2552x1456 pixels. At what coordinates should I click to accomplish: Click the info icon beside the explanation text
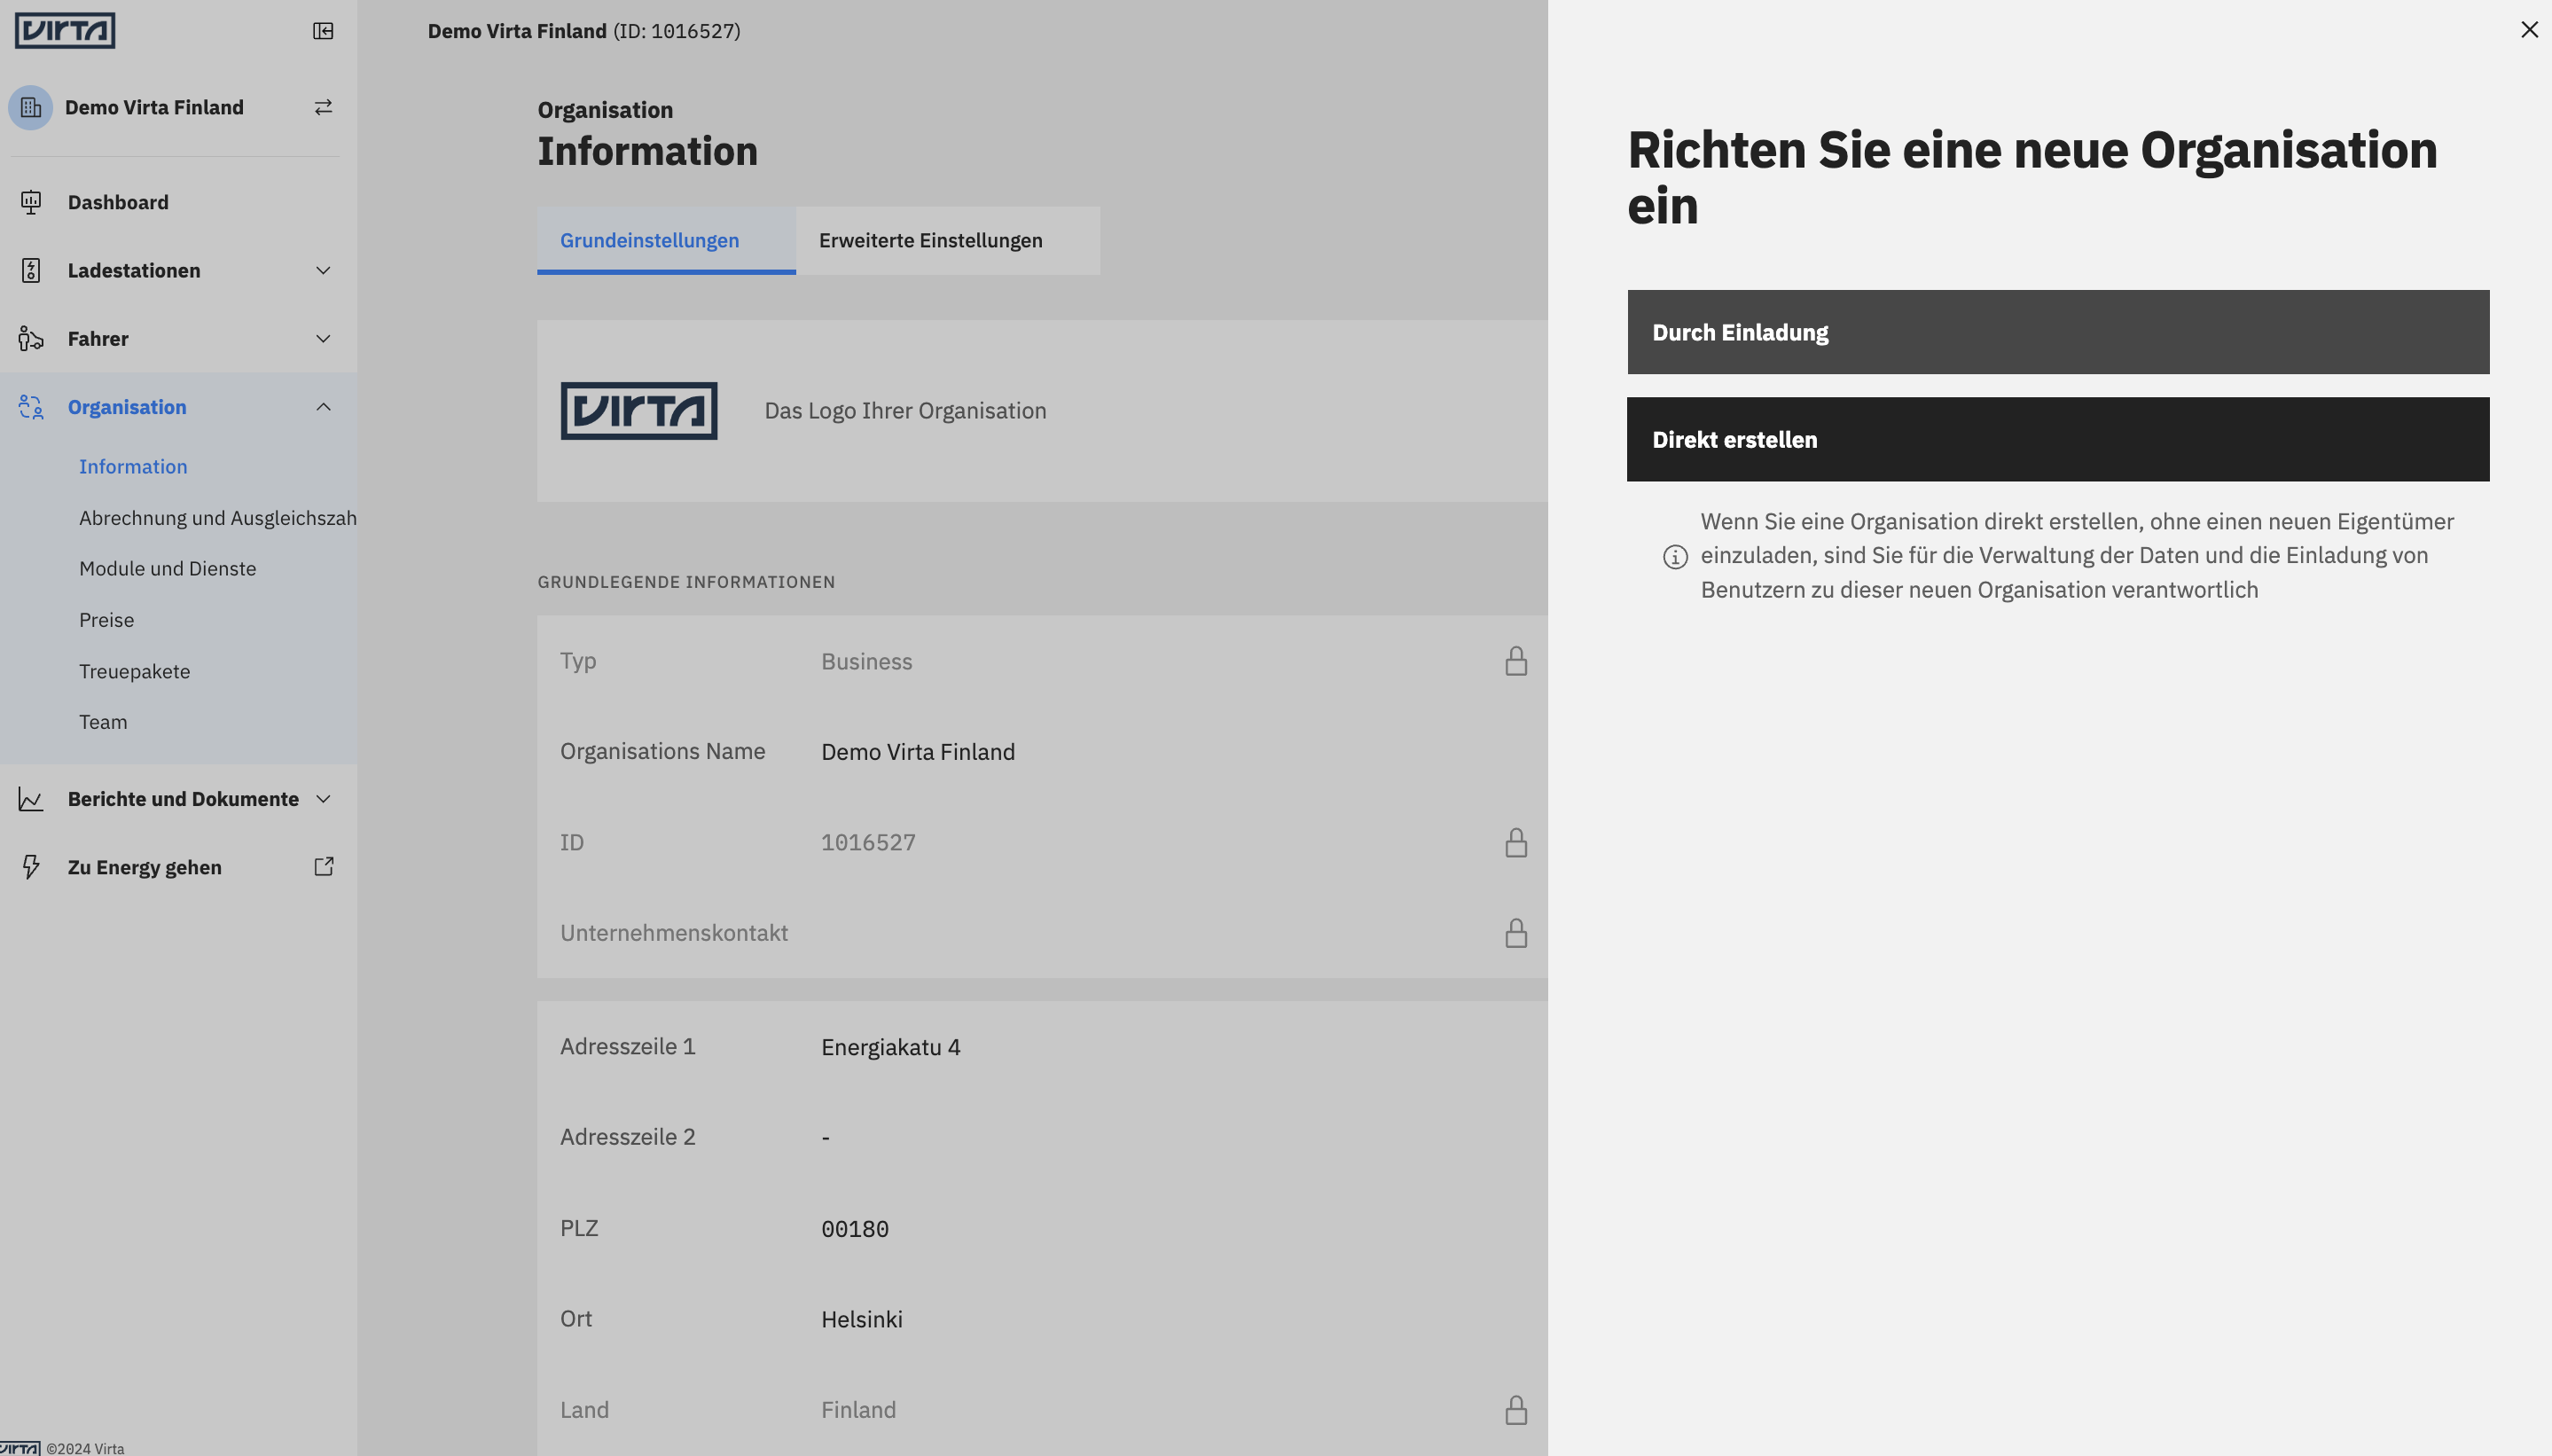click(x=1675, y=557)
